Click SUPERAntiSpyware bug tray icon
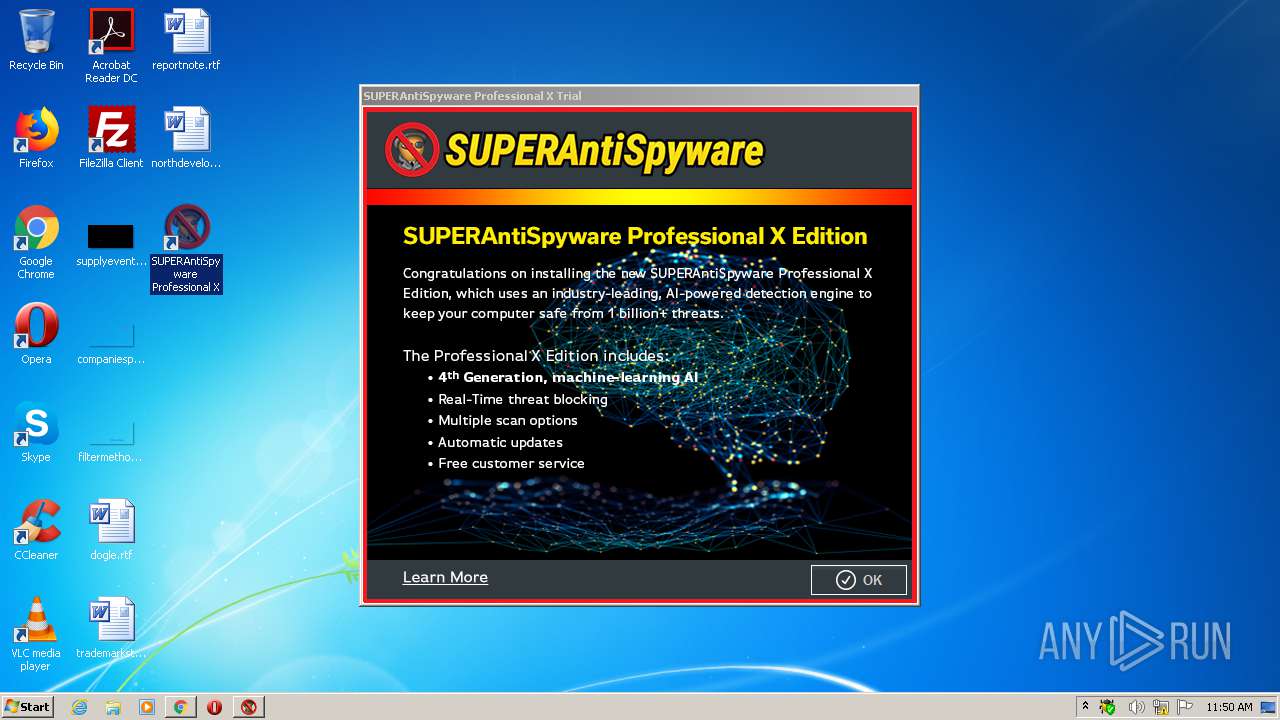This screenshot has width=1280, height=720. pos(1108,707)
